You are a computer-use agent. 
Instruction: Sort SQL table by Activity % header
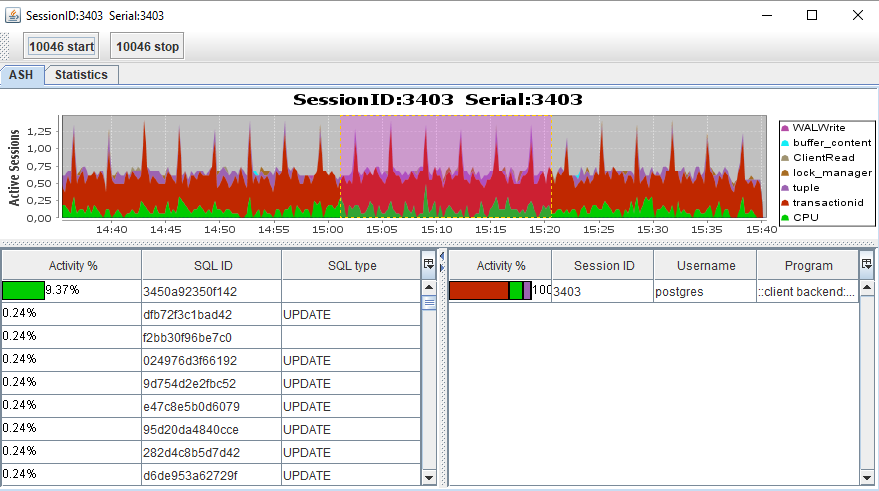tap(72, 265)
